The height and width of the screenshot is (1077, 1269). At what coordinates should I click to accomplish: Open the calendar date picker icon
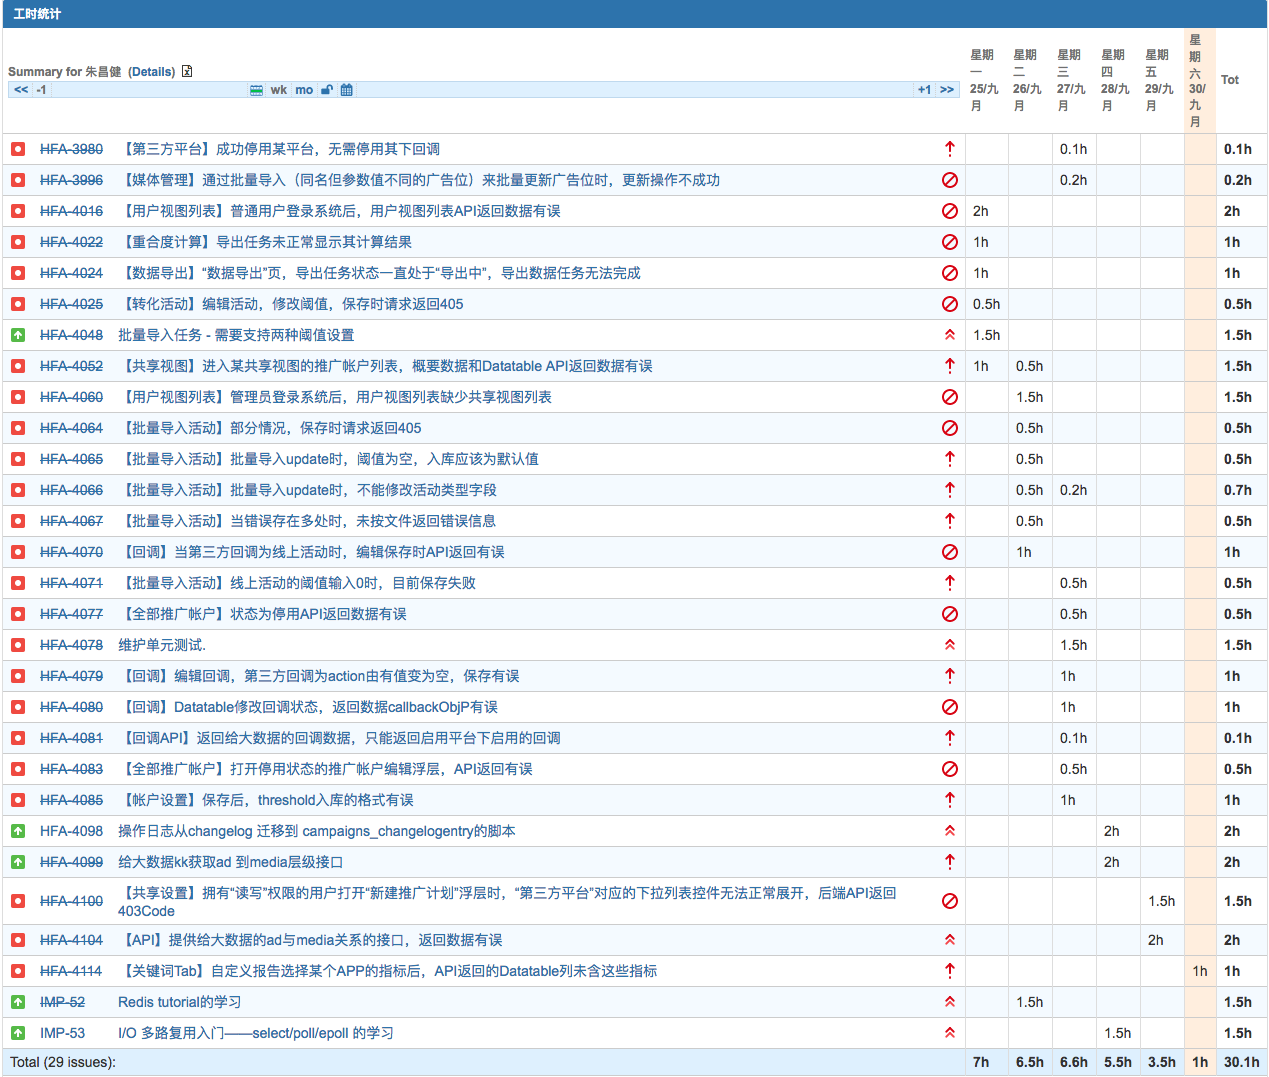346,90
